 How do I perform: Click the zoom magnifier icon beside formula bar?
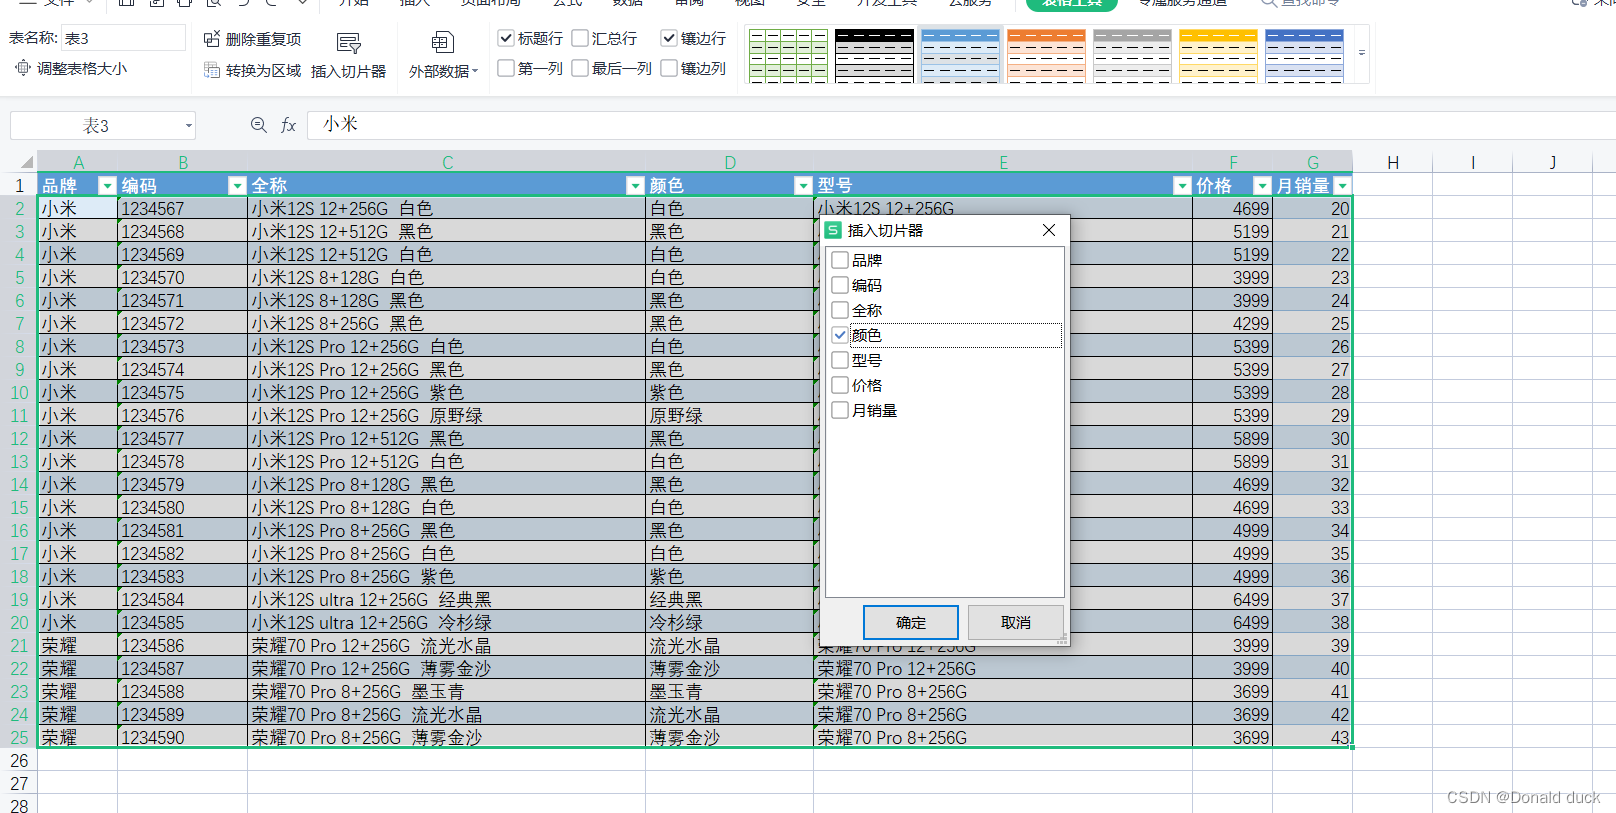pyautogui.click(x=259, y=125)
